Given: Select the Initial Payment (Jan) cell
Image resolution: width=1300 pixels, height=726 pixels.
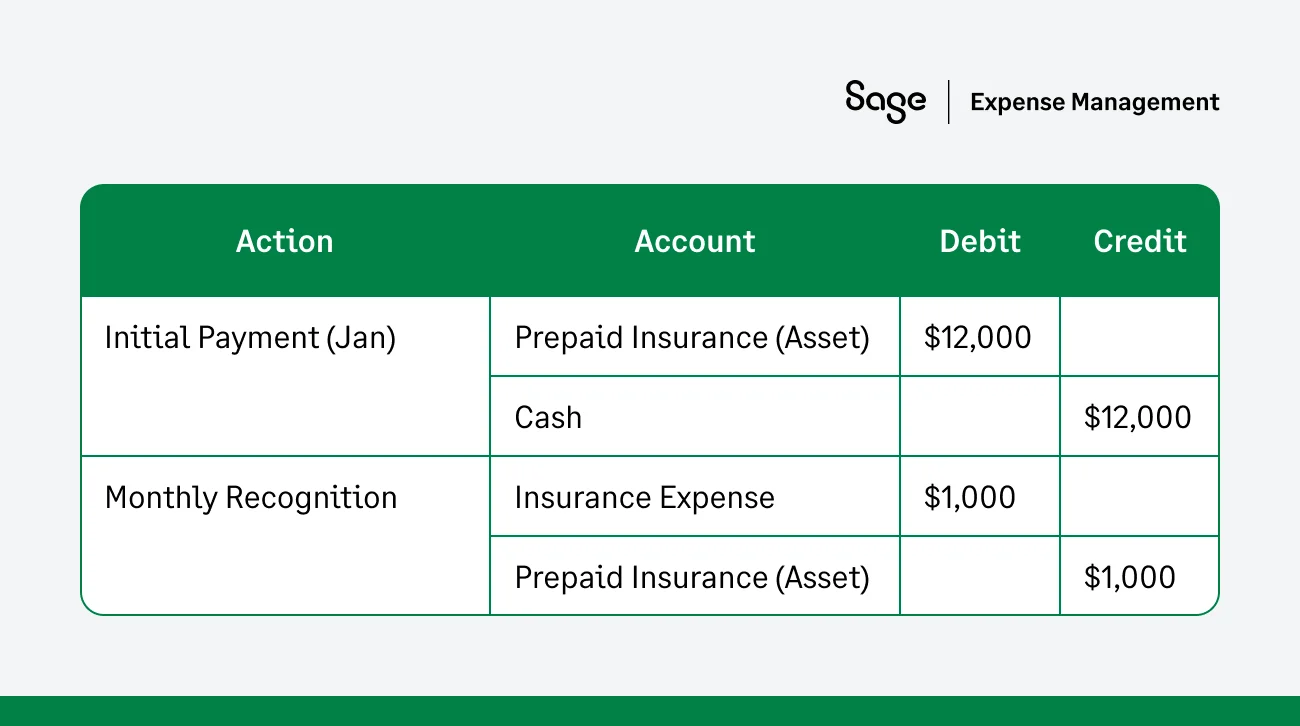Looking at the screenshot, I should (250, 338).
